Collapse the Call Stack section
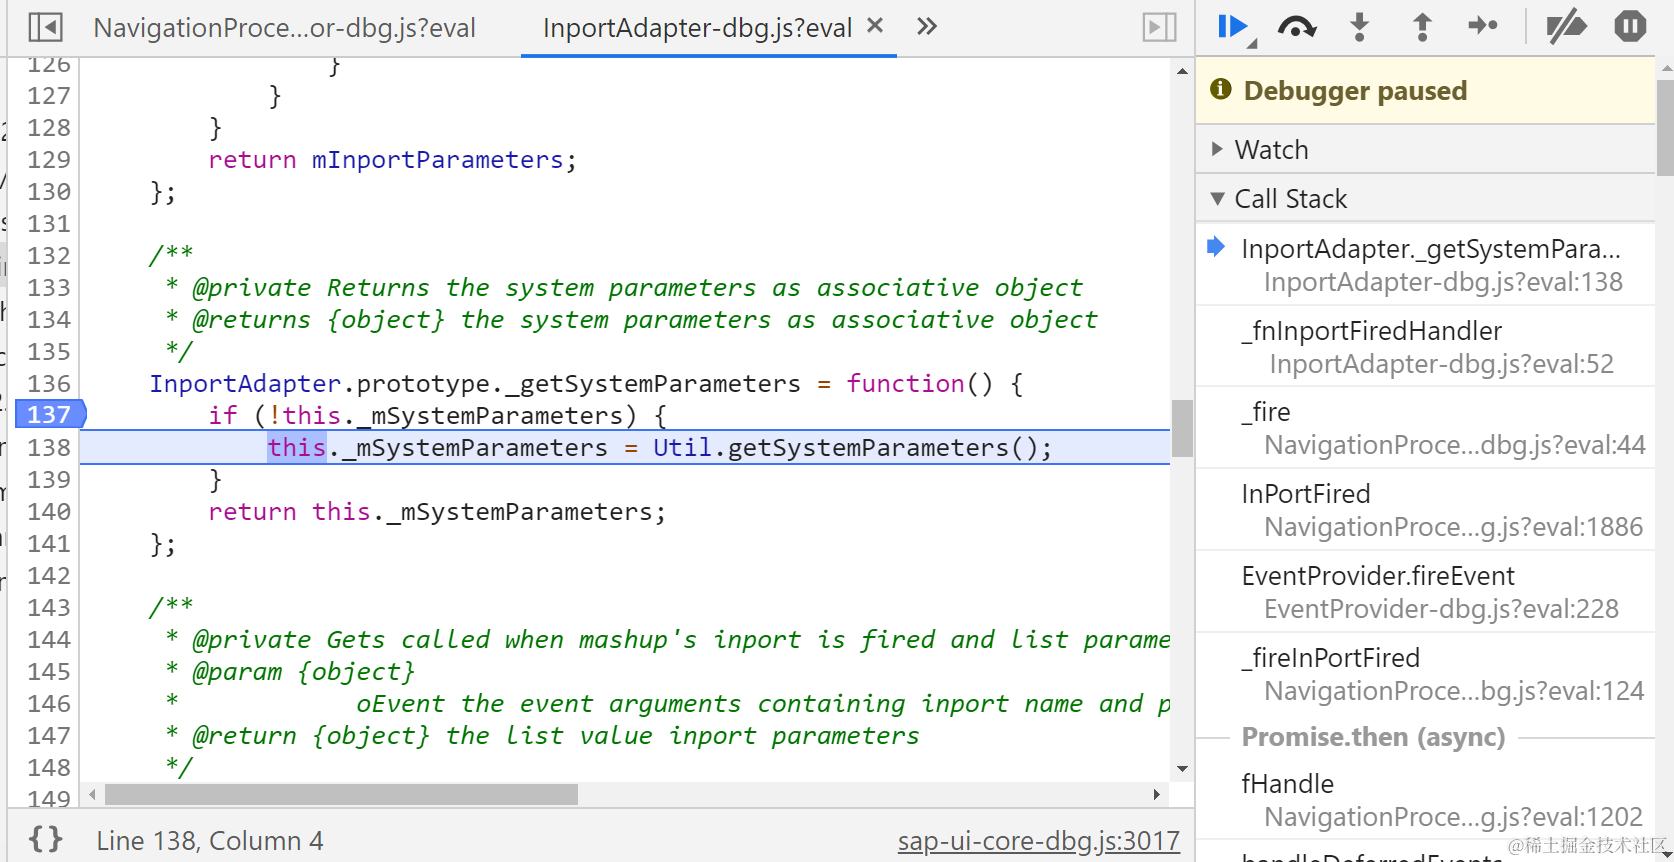Viewport: 1674px width, 862px height. click(1425, 198)
